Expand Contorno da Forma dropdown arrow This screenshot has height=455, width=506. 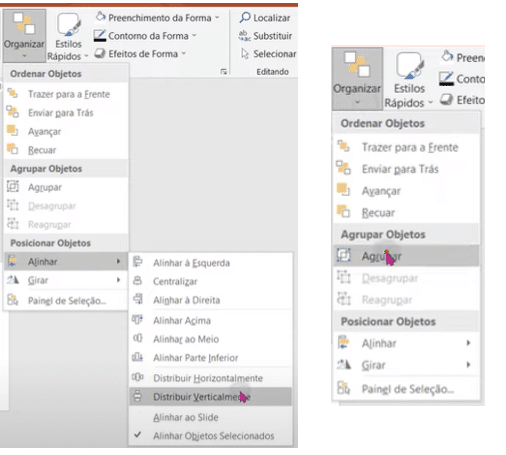pyautogui.click(x=194, y=35)
